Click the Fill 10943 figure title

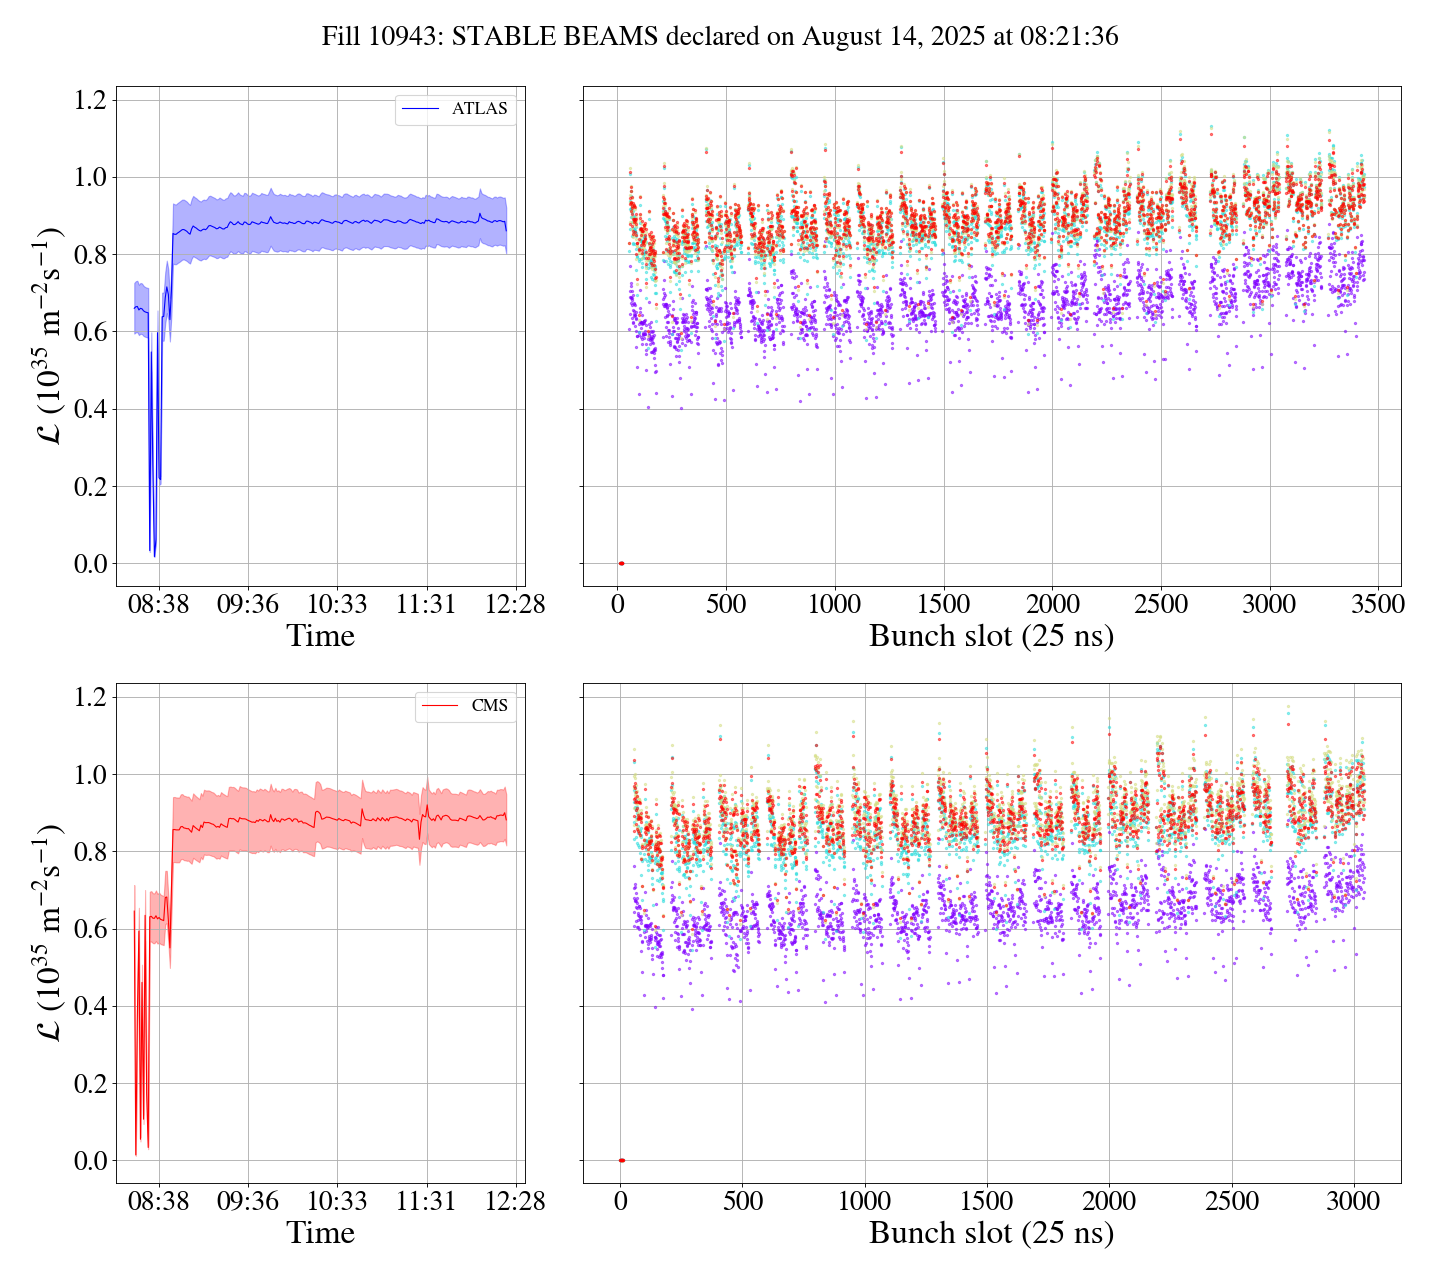click(719, 37)
